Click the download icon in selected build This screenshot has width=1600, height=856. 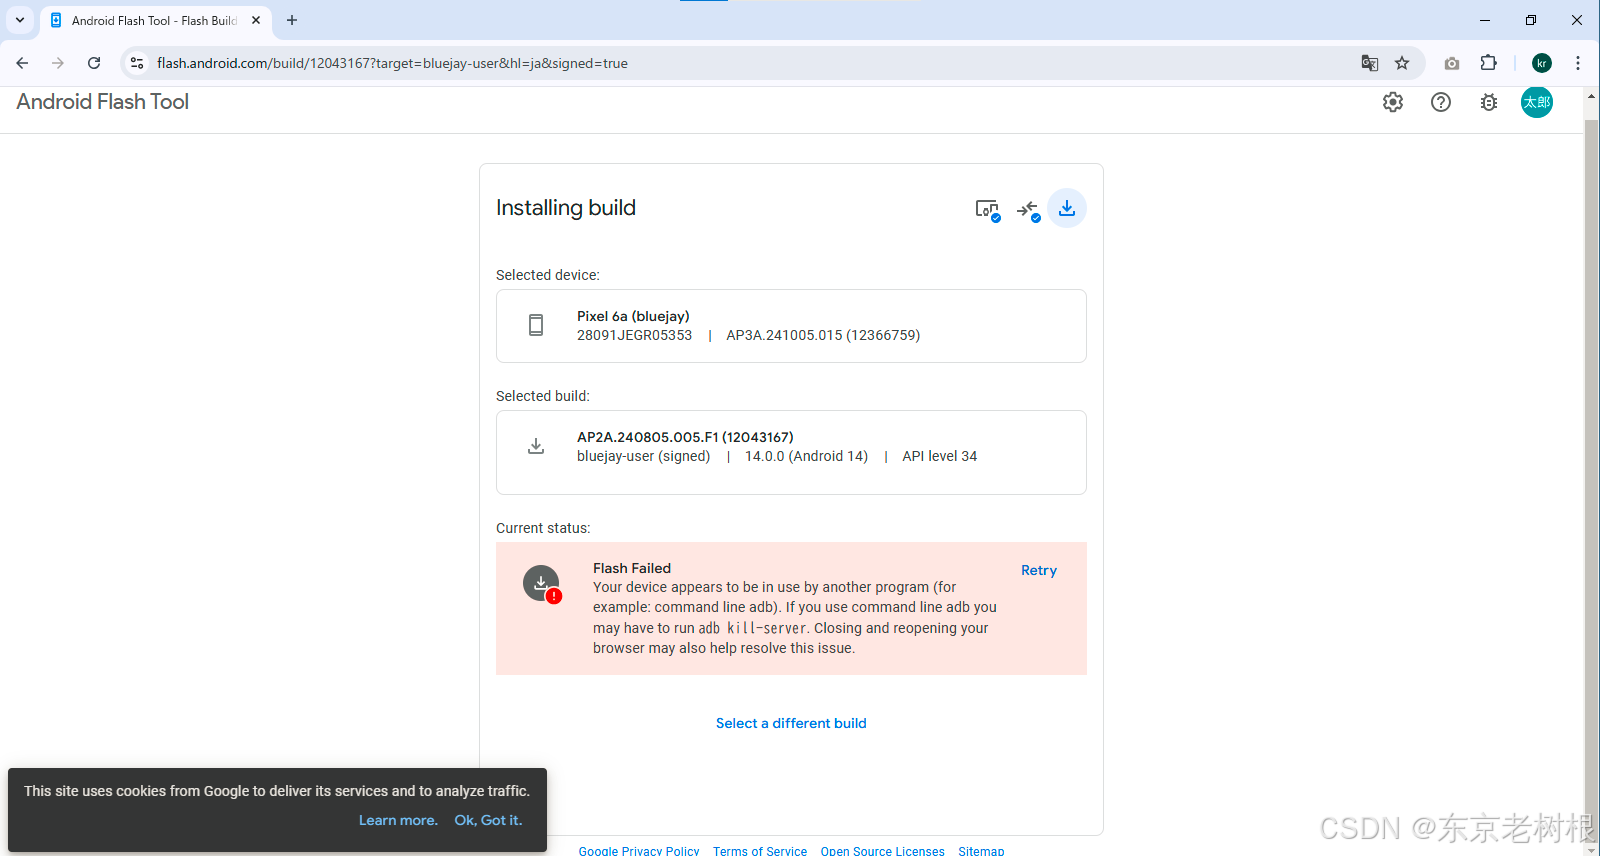pyautogui.click(x=536, y=446)
